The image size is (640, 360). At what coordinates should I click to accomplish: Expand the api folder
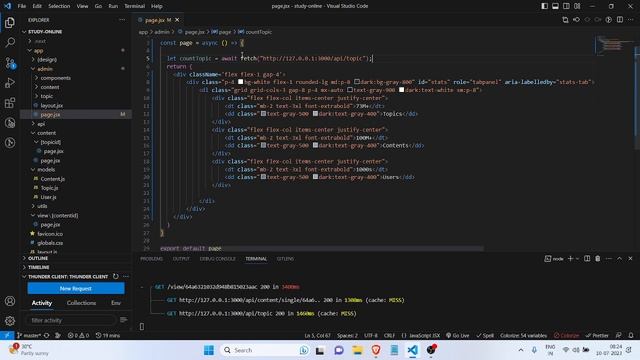(41, 124)
